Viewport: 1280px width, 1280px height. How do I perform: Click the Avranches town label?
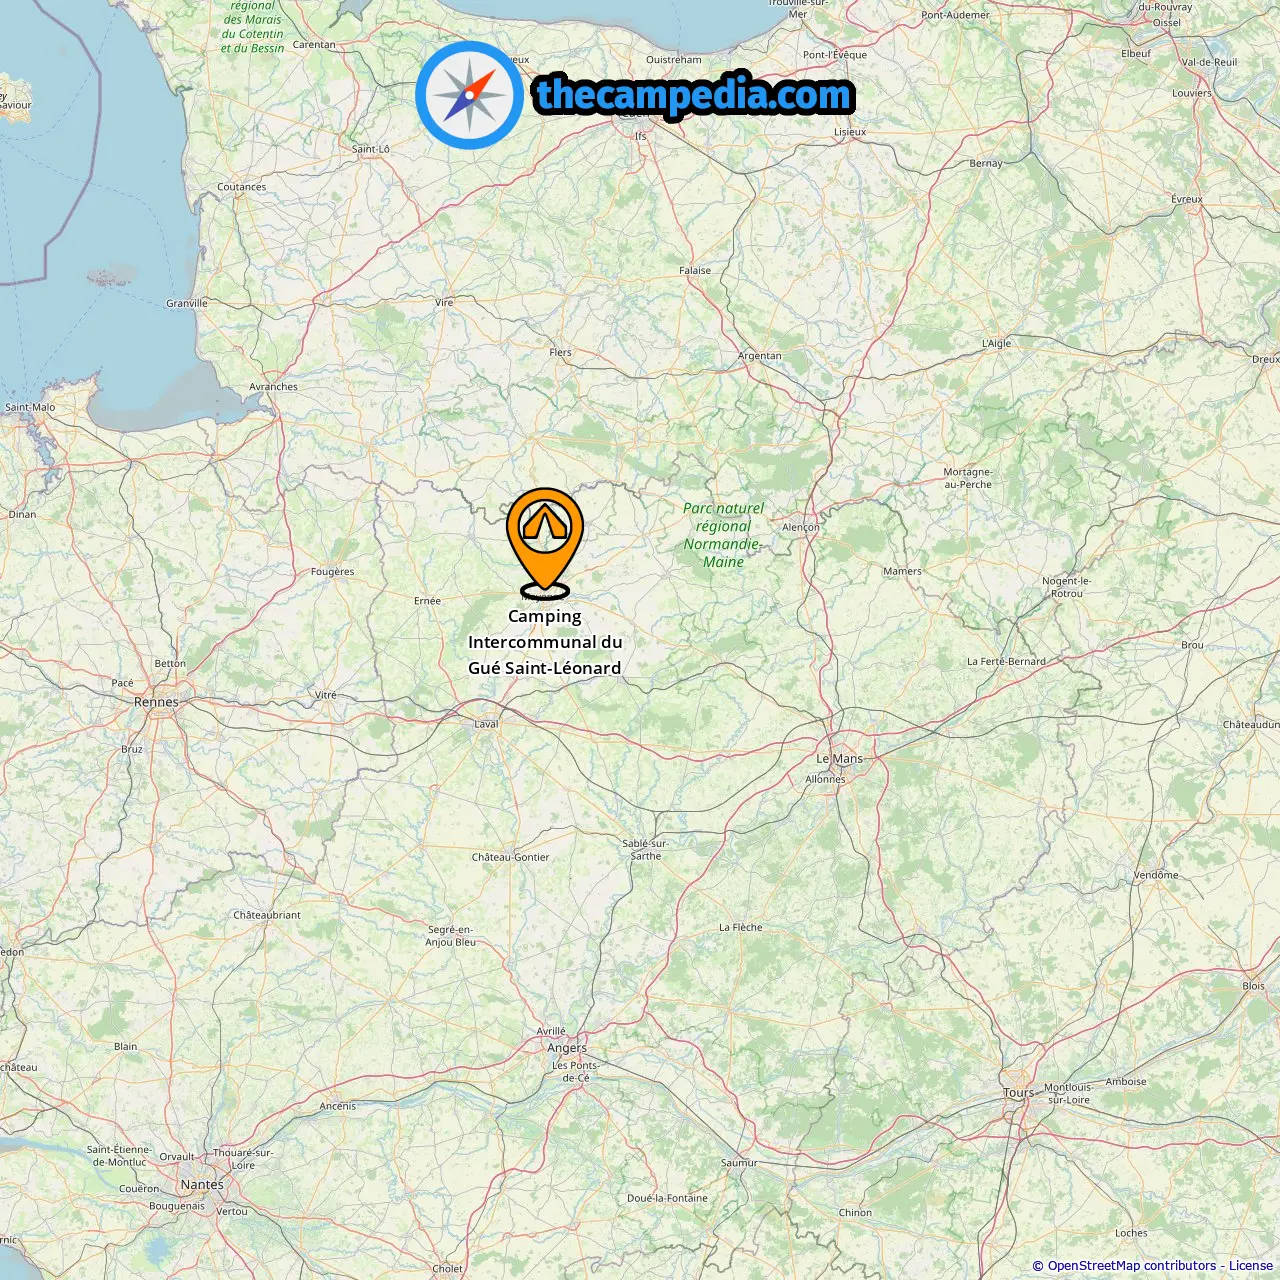273,387
